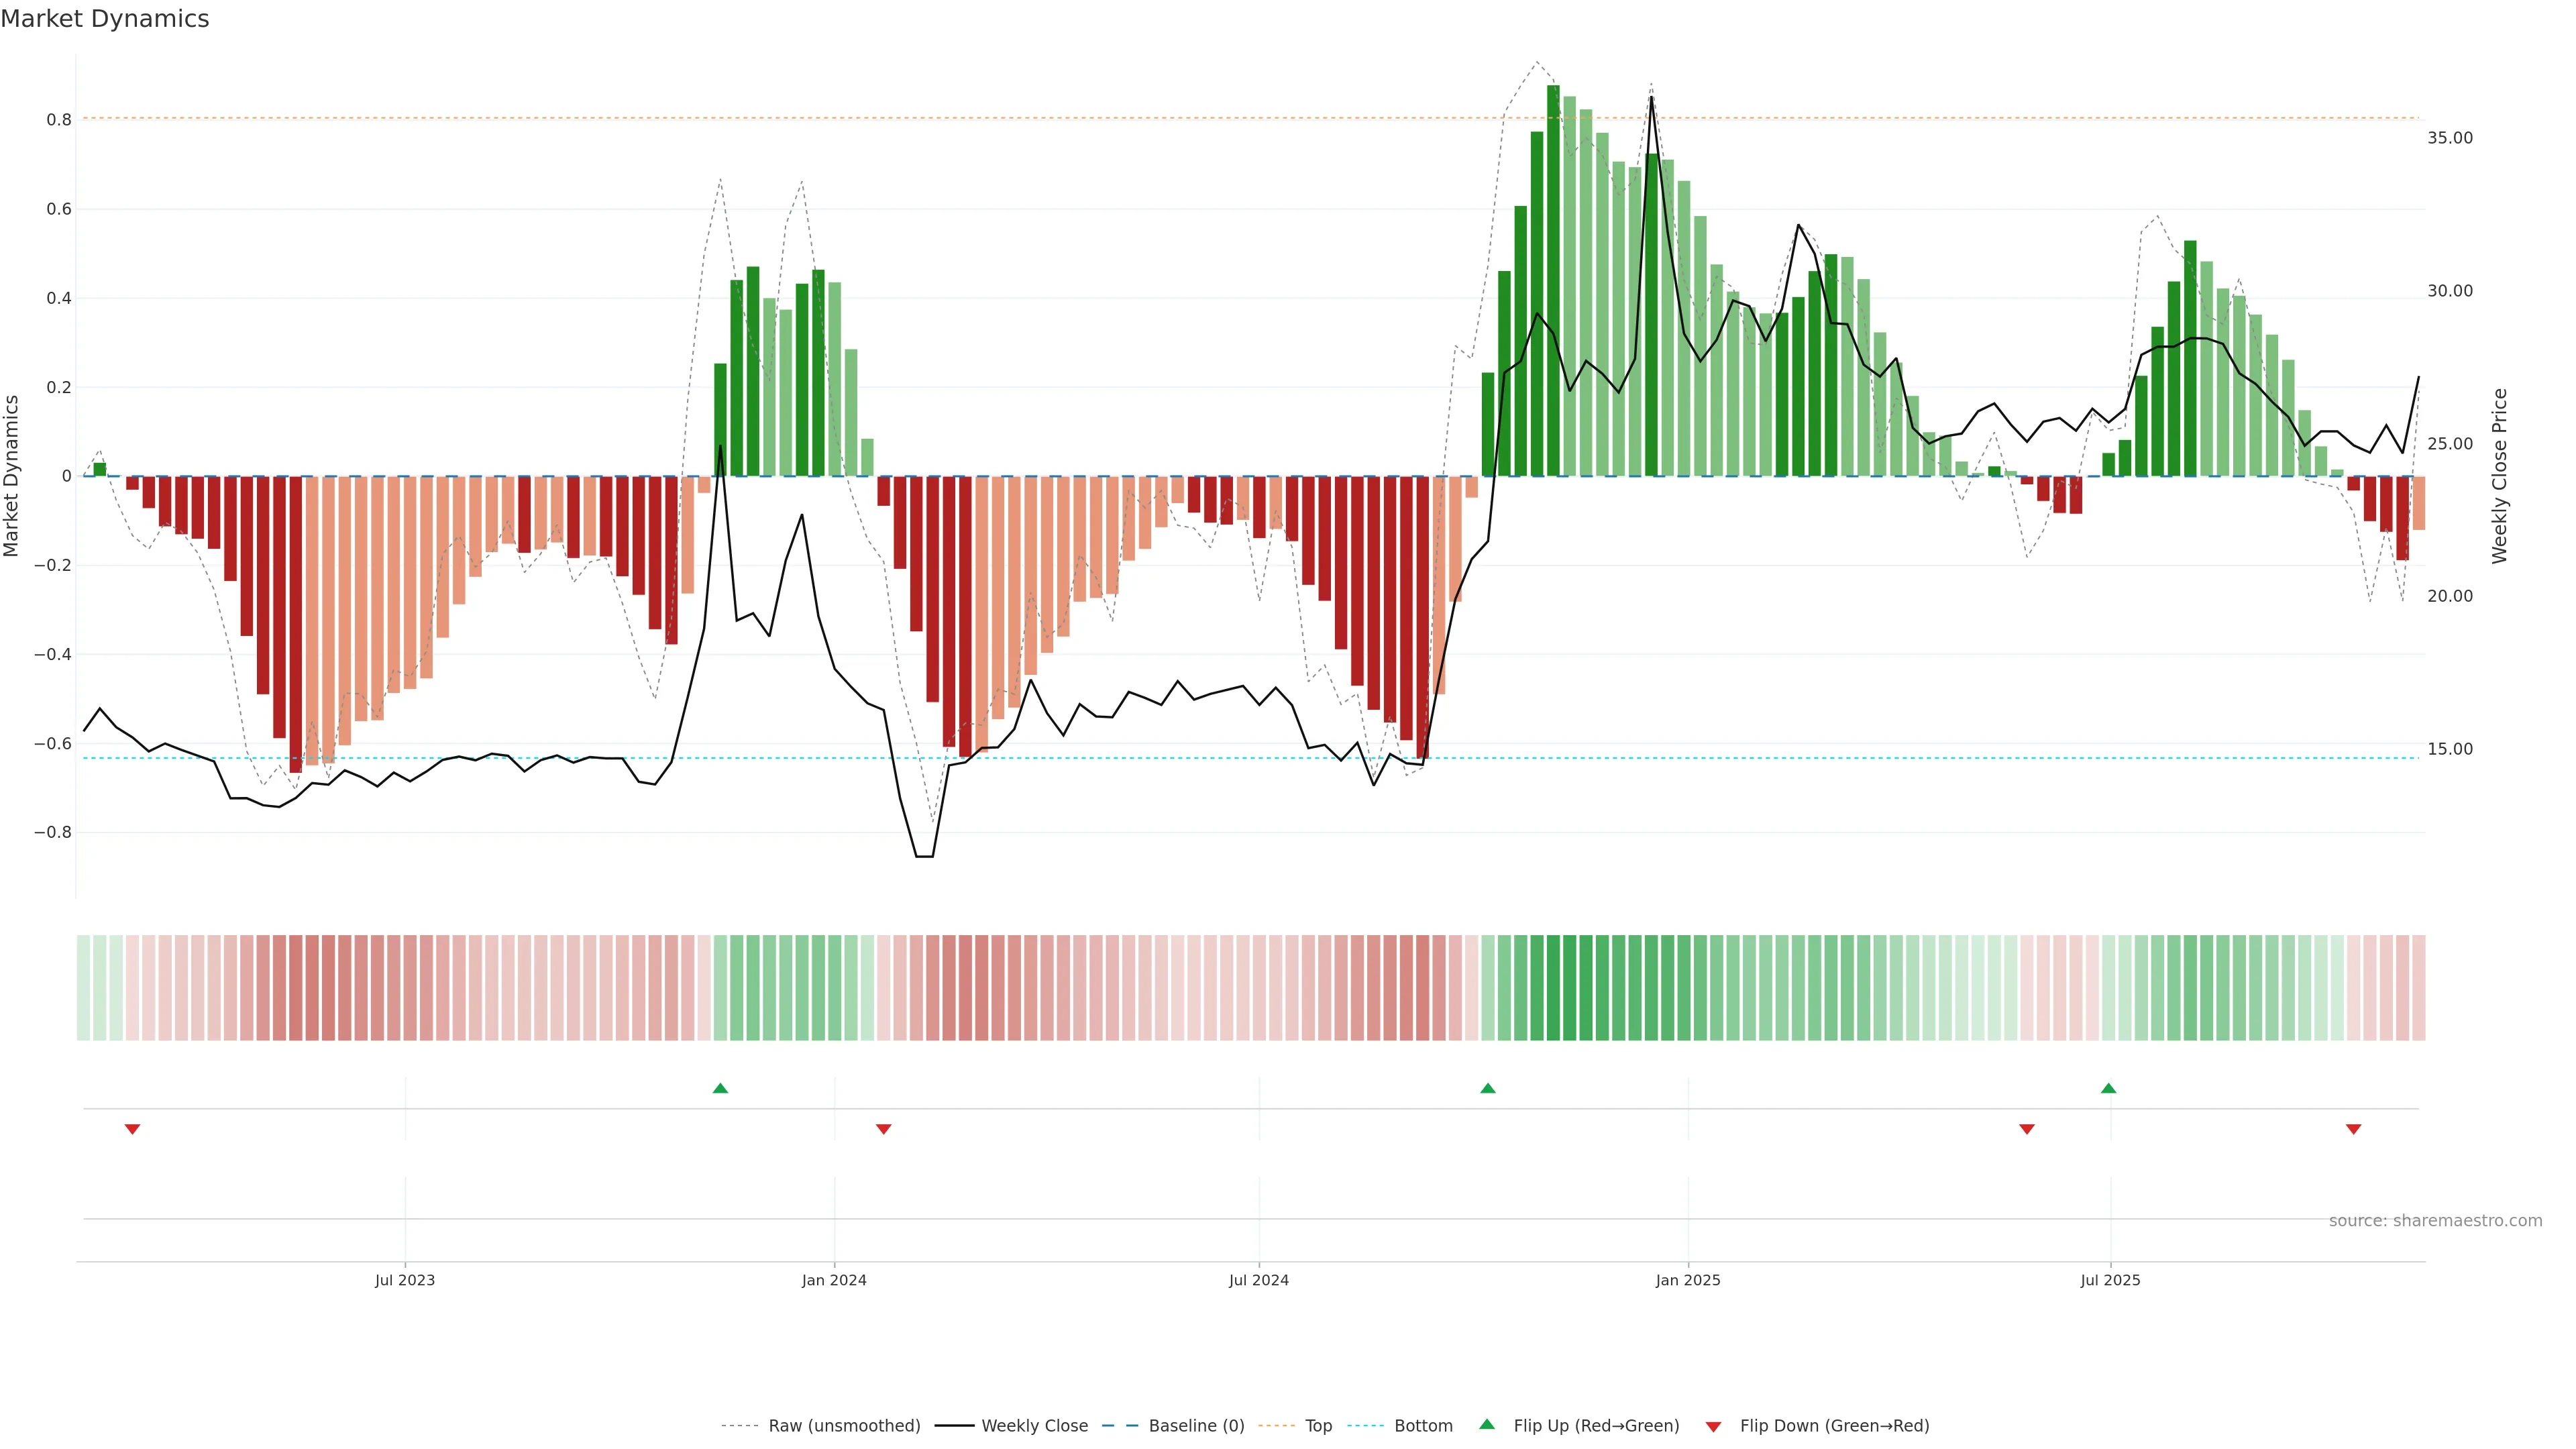Click the Weekly Close Price axis title

[x=2499, y=476]
